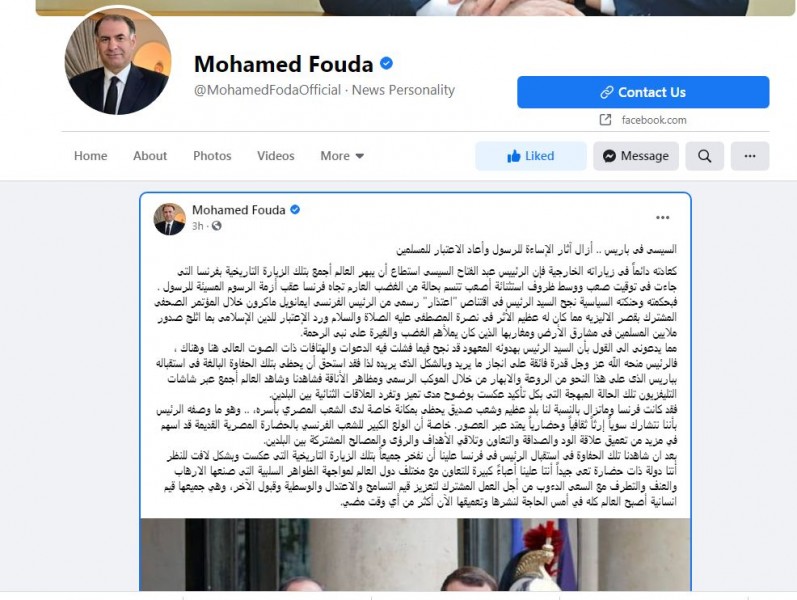Click the Messenger icon in Message button
The image size is (797, 600).
(609, 156)
